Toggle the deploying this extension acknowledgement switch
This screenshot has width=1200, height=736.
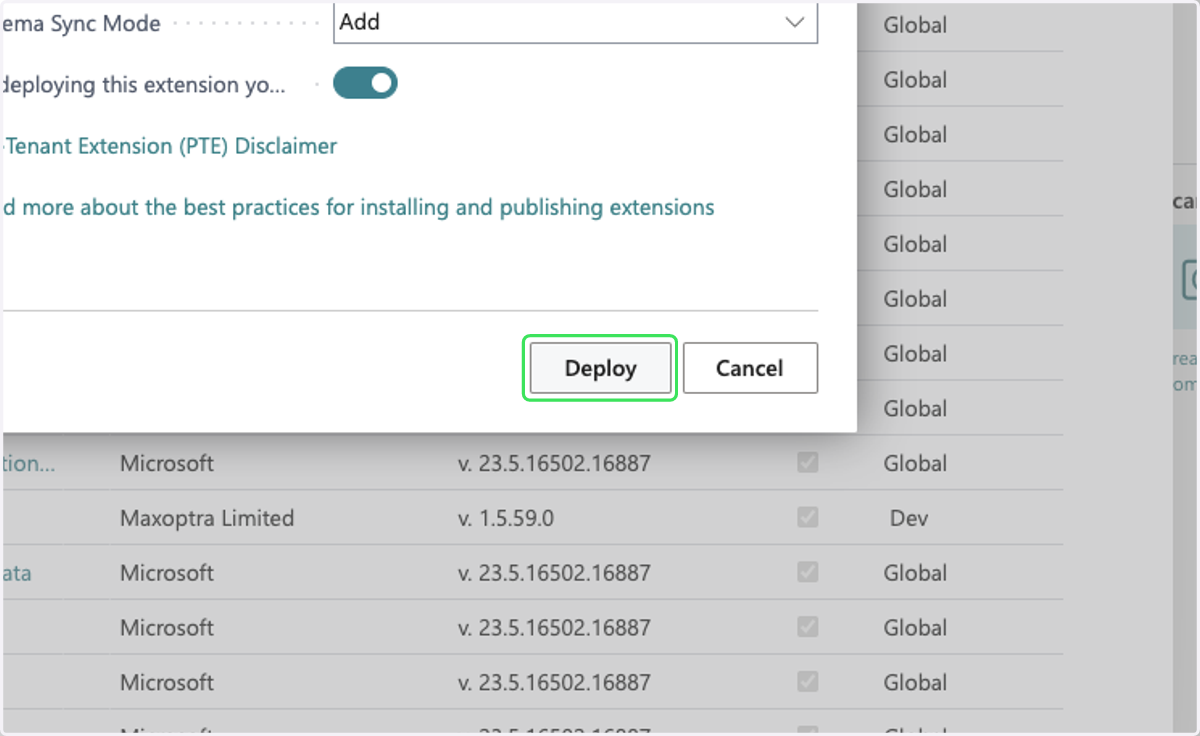365,84
